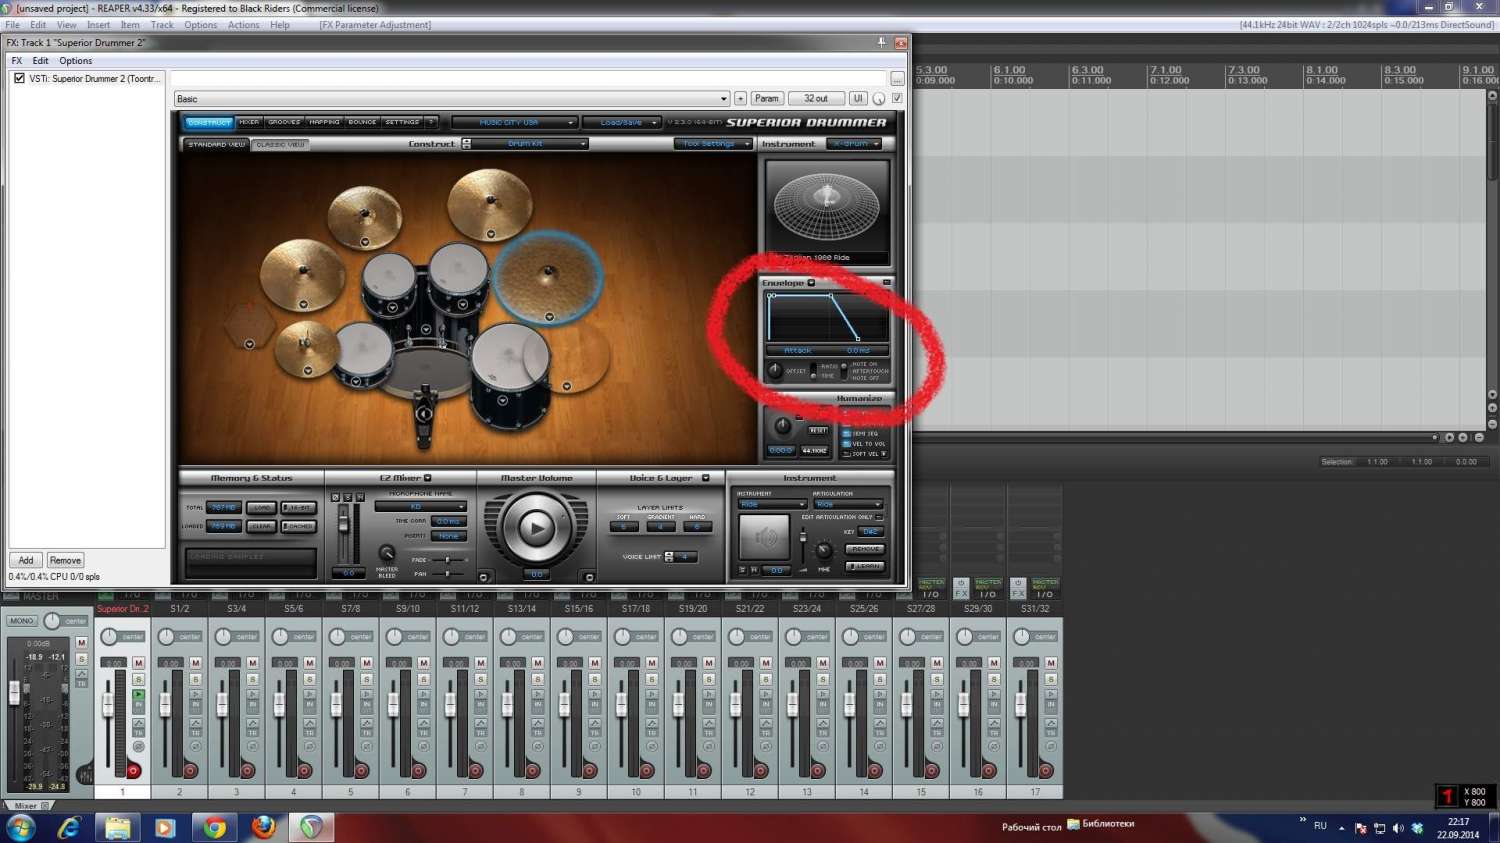Open the Load/Save dropdown

[622, 123]
